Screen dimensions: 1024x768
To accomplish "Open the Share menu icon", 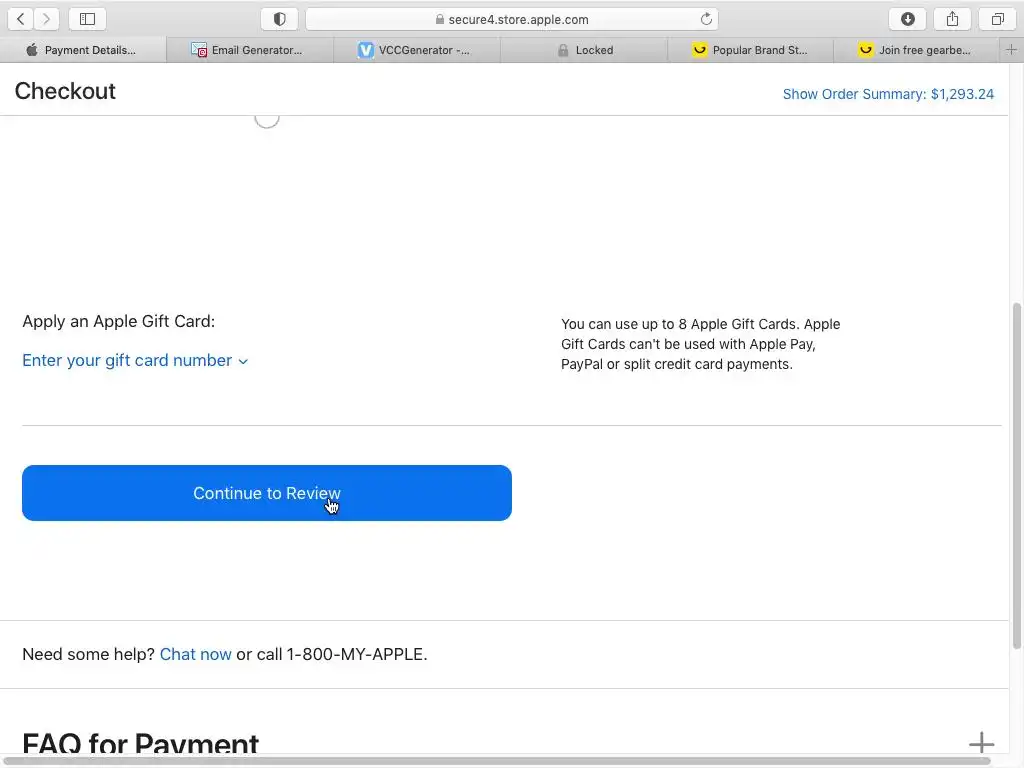I will coord(952,19).
